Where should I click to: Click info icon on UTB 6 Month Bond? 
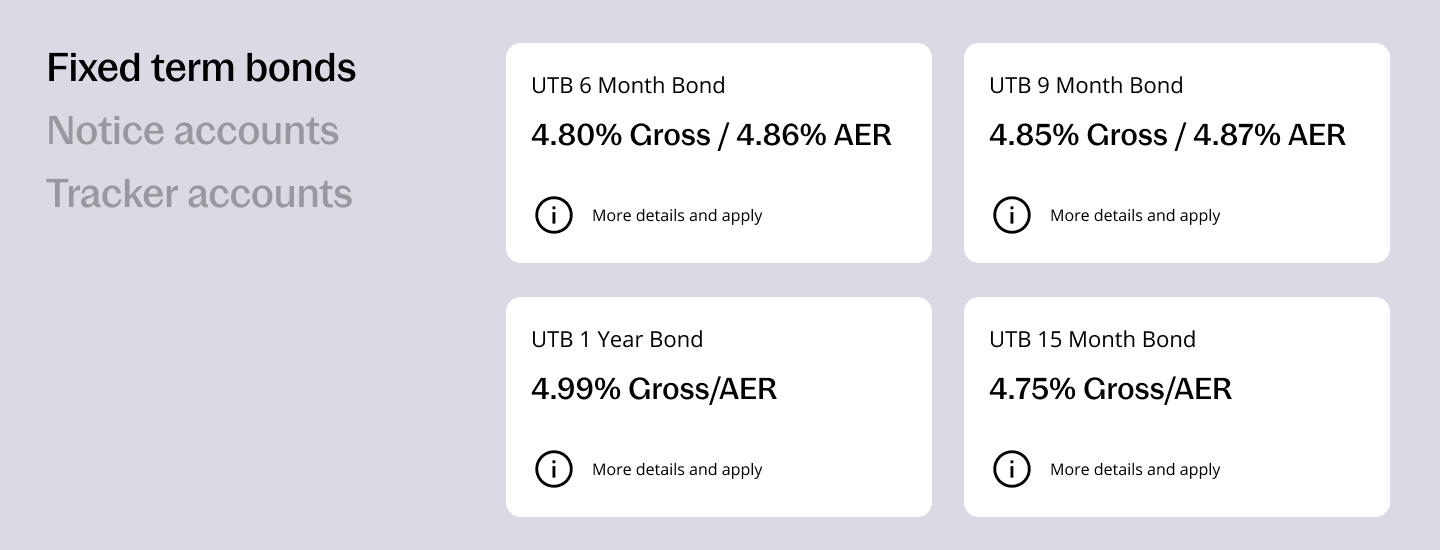tap(554, 215)
